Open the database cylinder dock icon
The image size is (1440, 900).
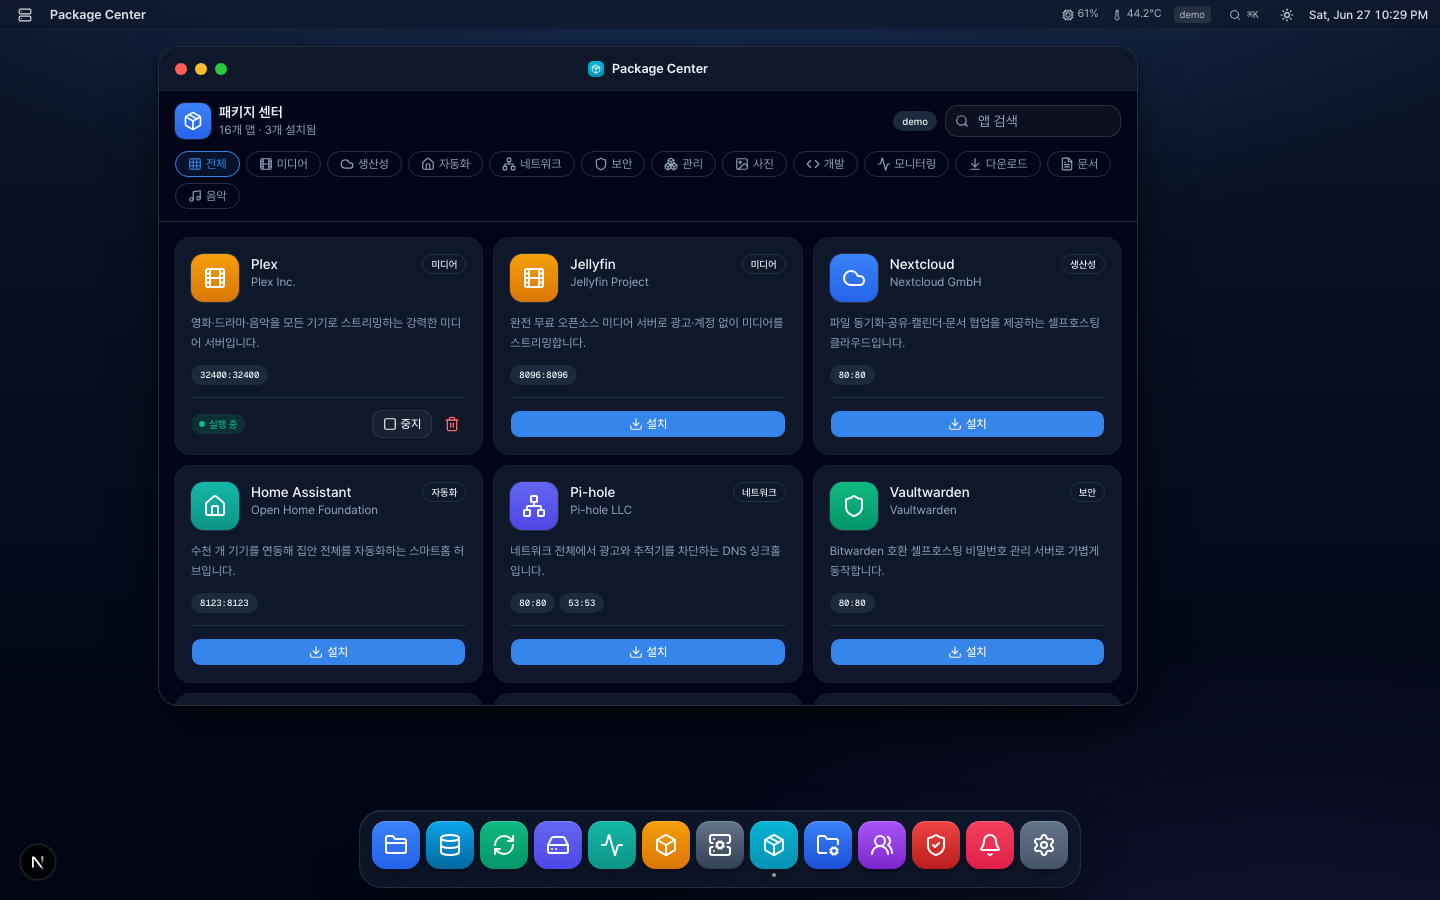(x=450, y=845)
